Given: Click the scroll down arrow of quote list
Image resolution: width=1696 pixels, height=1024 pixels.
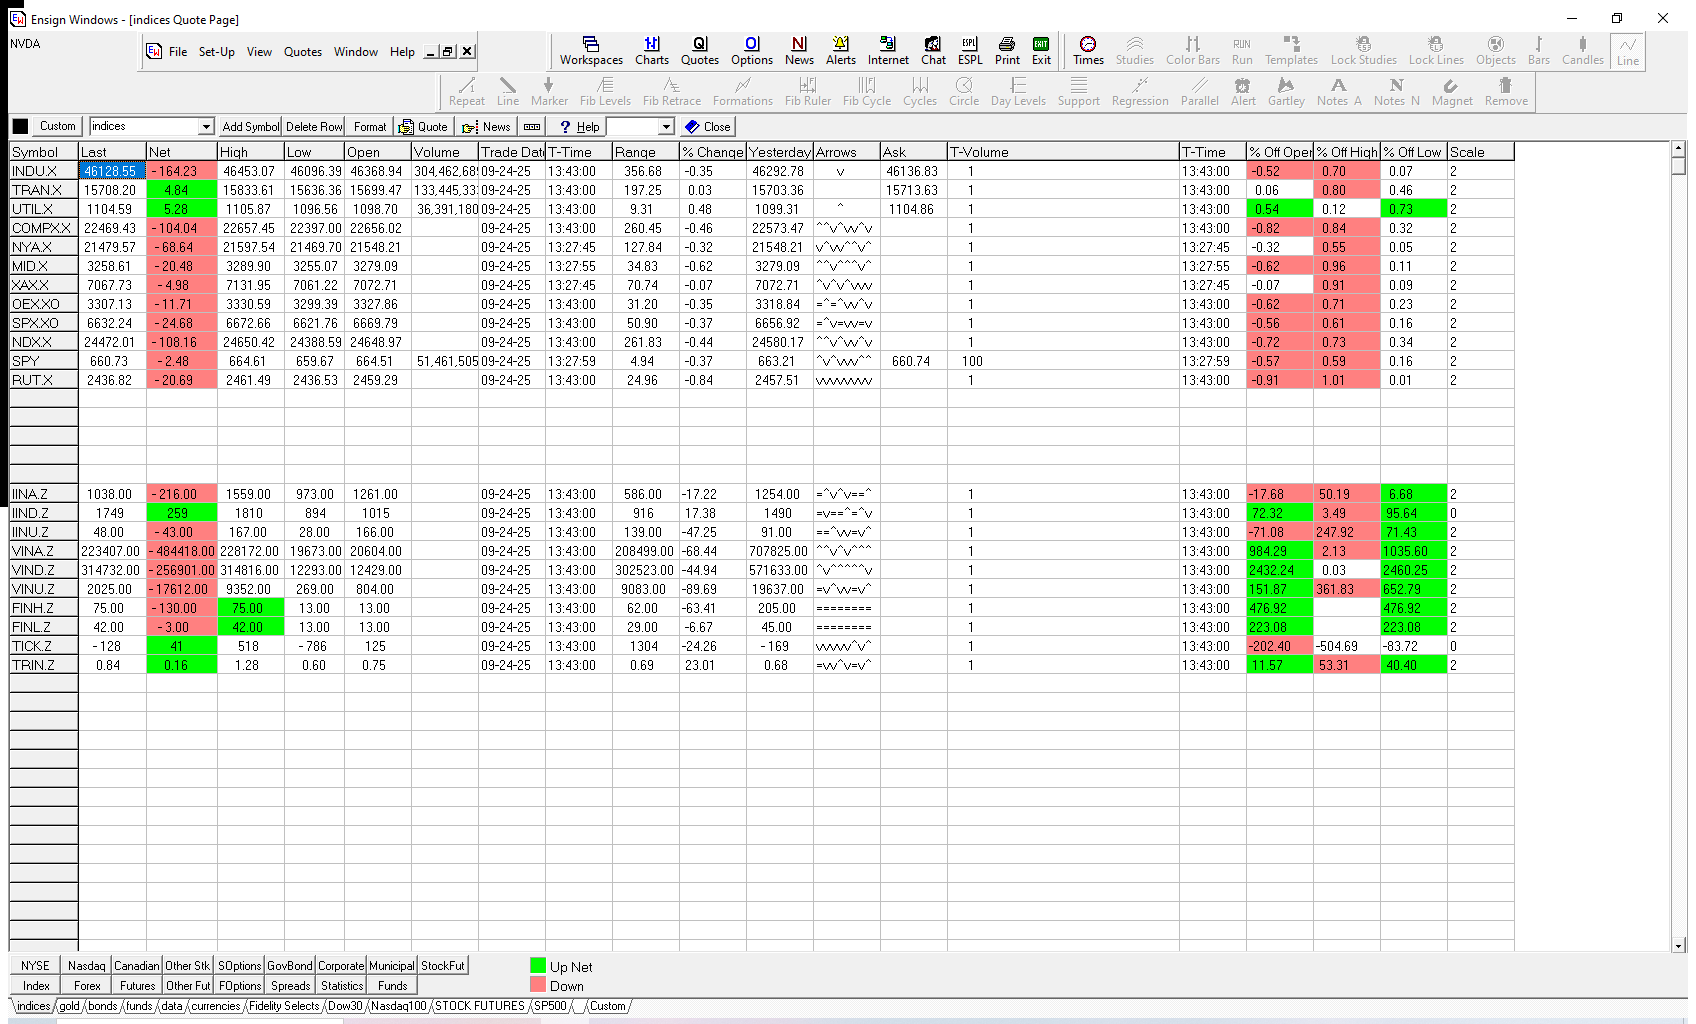Looking at the screenshot, I should (x=1678, y=945).
